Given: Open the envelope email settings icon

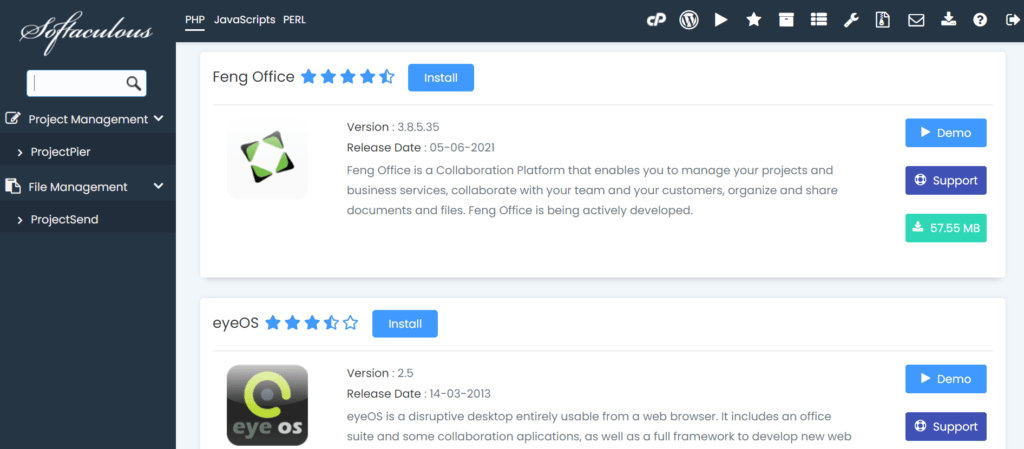Looking at the screenshot, I should pyautogui.click(x=916, y=20).
